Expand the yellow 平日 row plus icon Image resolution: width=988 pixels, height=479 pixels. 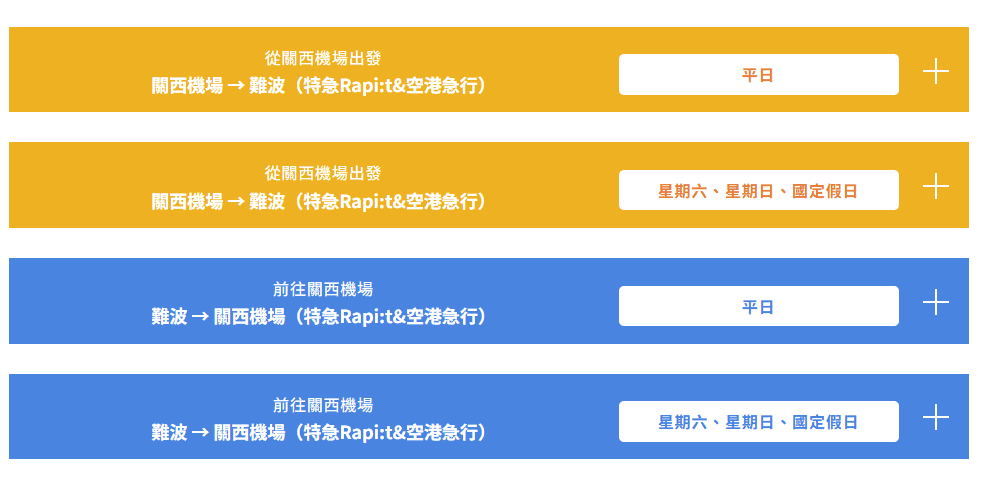tap(935, 71)
